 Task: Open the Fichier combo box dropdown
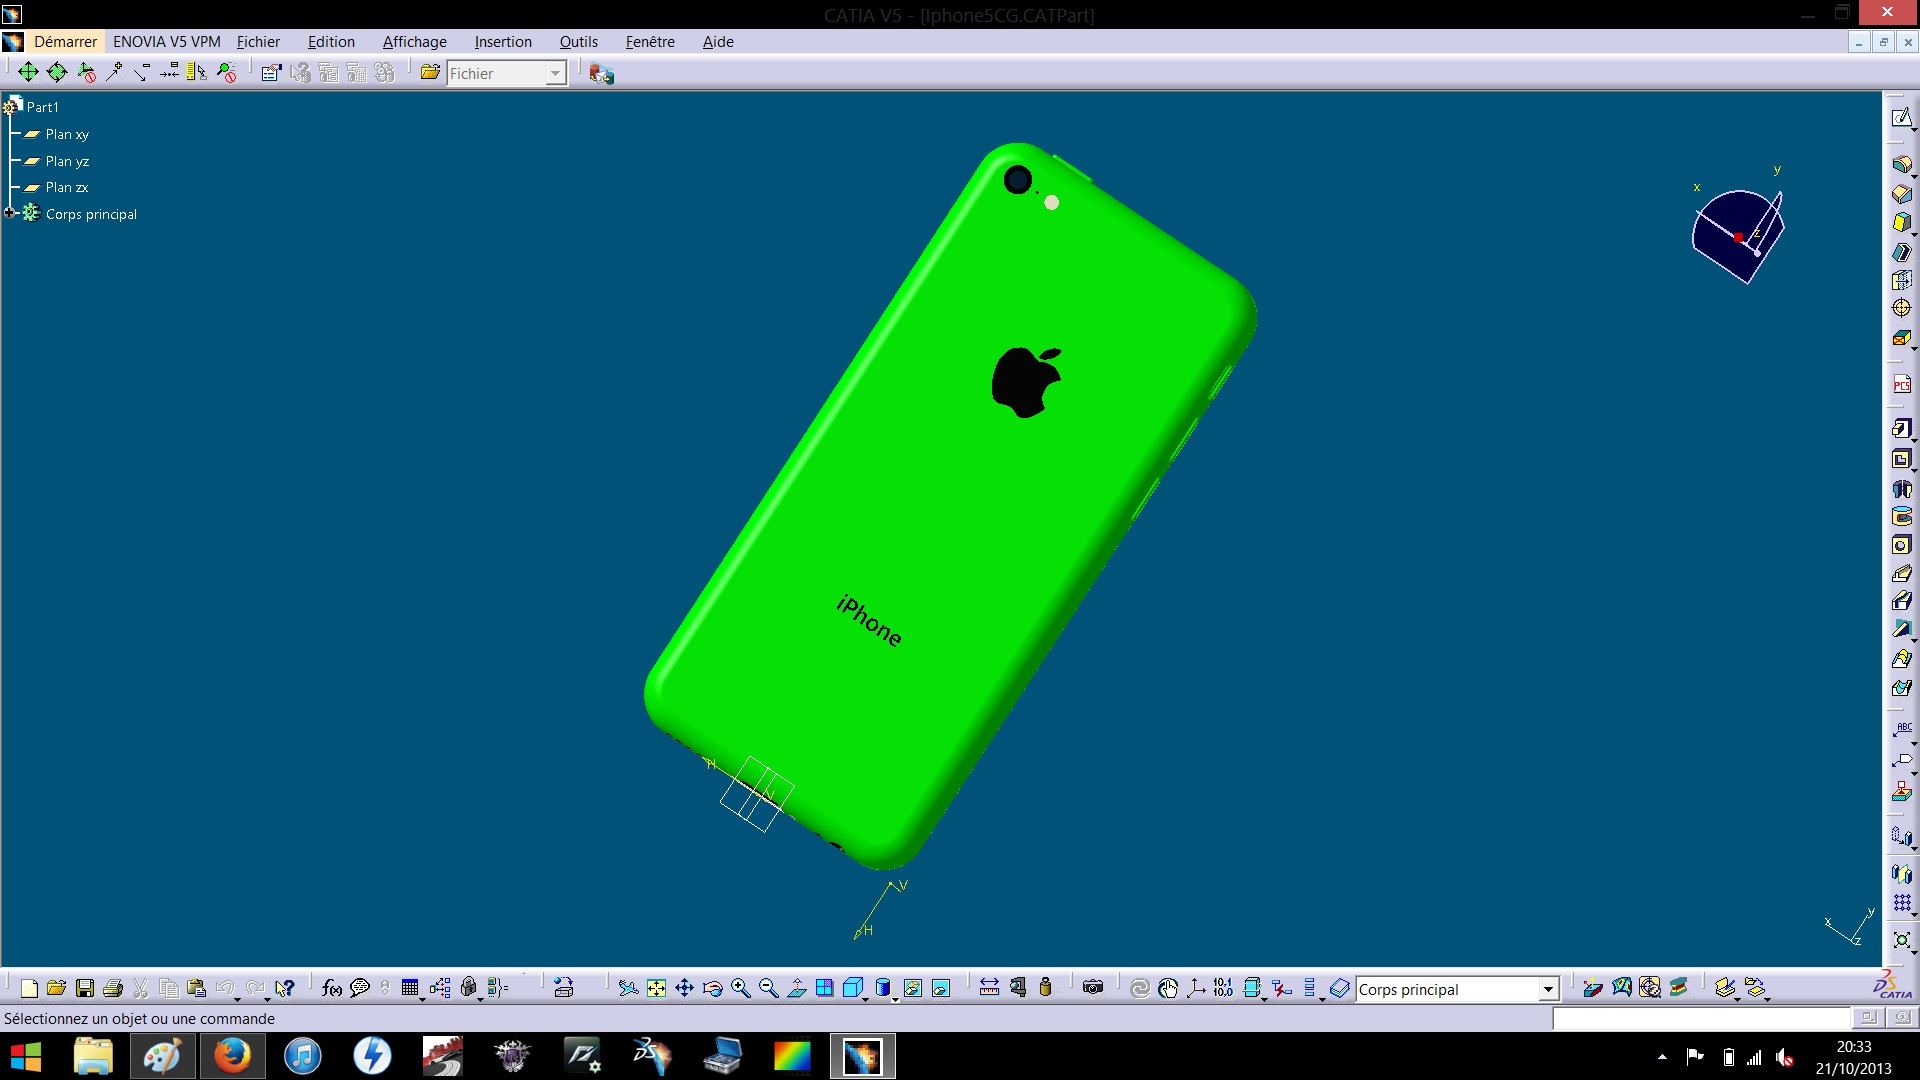[556, 73]
